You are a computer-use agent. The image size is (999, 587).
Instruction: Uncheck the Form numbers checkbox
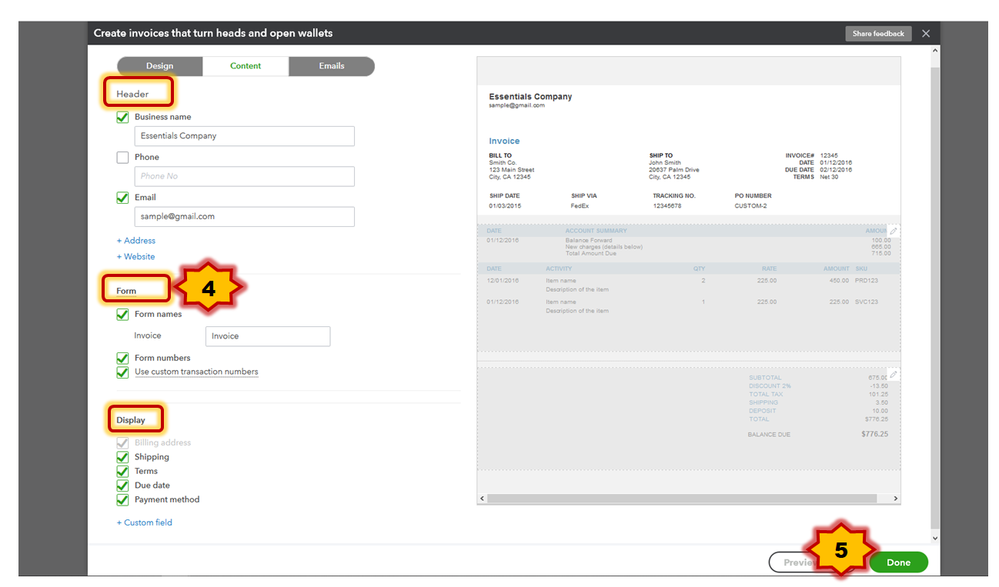coord(122,358)
